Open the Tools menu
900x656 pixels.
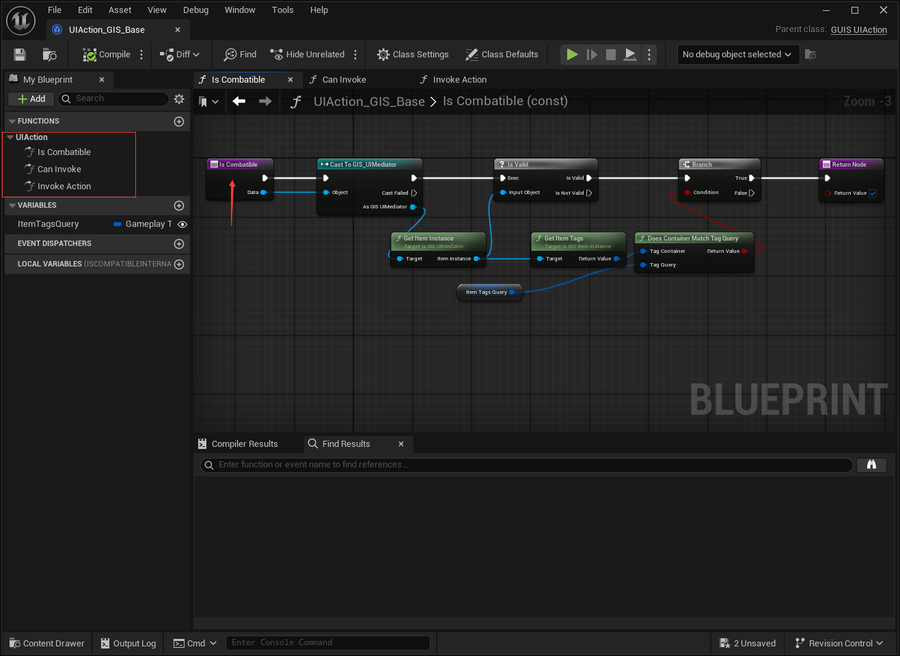click(x=282, y=10)
